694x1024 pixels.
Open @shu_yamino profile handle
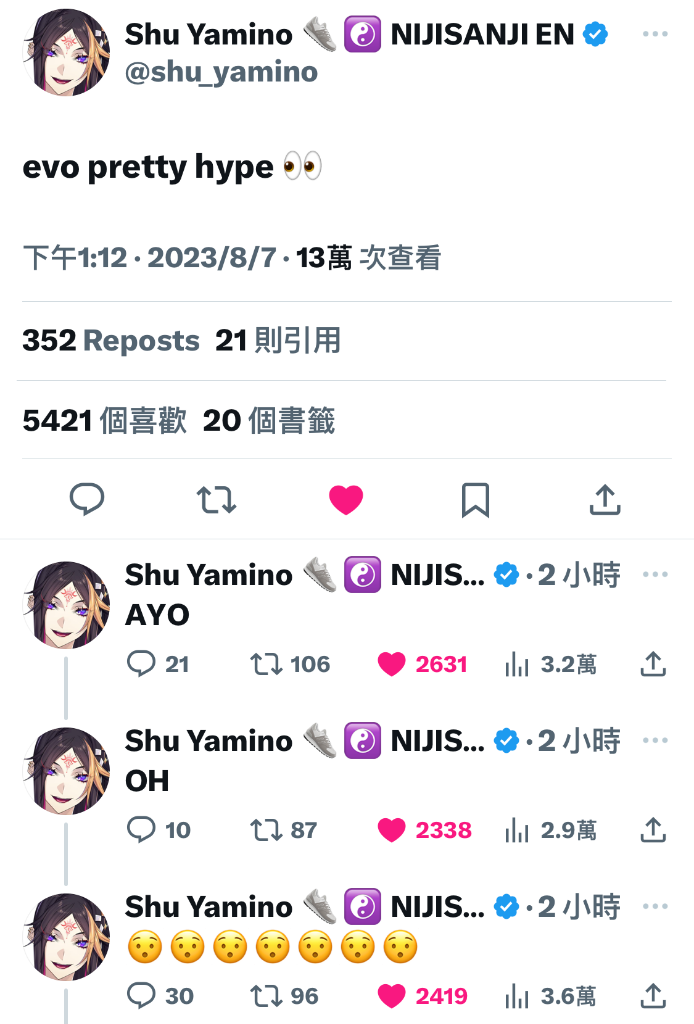pos(221,72)
